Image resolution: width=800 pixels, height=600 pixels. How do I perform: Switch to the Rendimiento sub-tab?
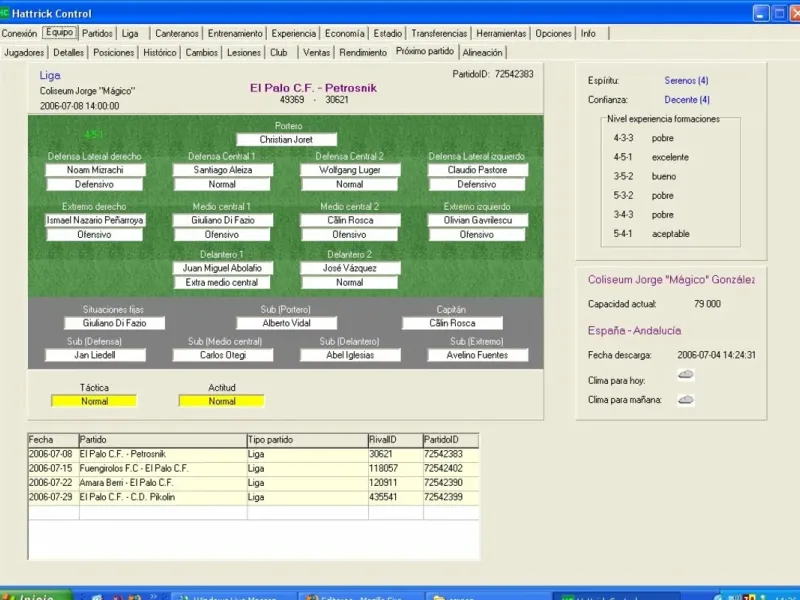[x=363, y=53]
